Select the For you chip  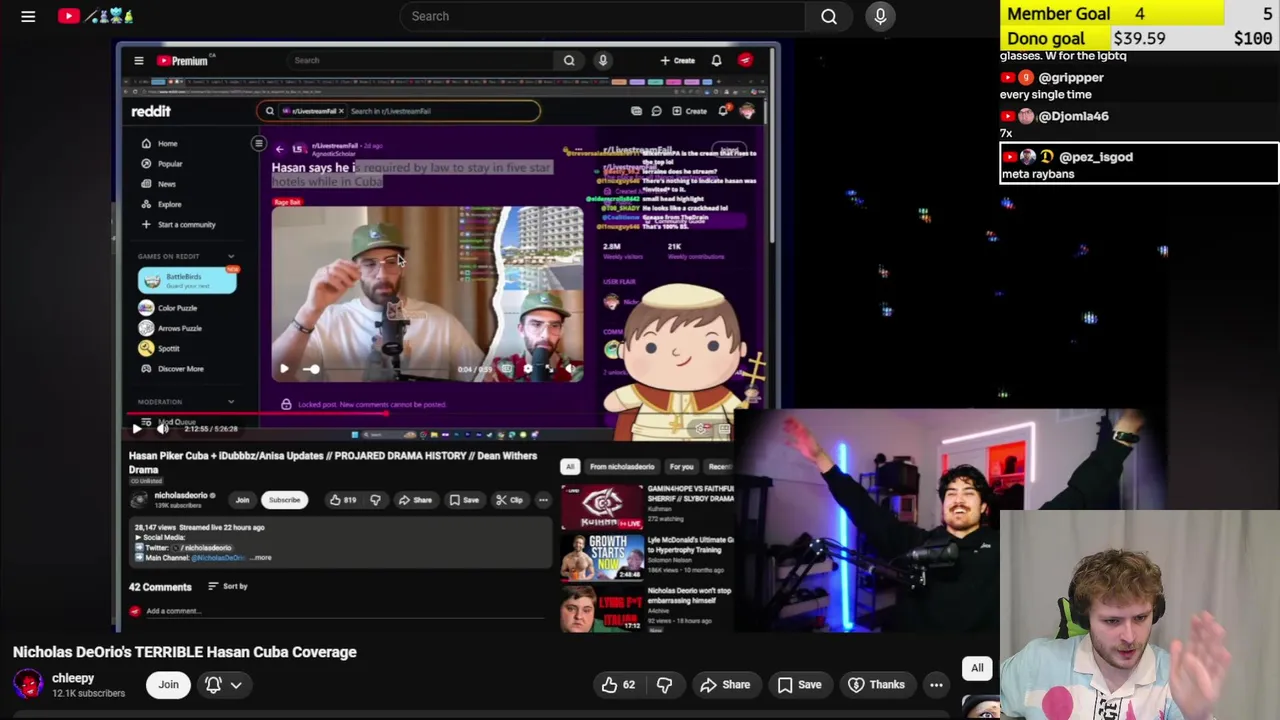coord(681,467)
